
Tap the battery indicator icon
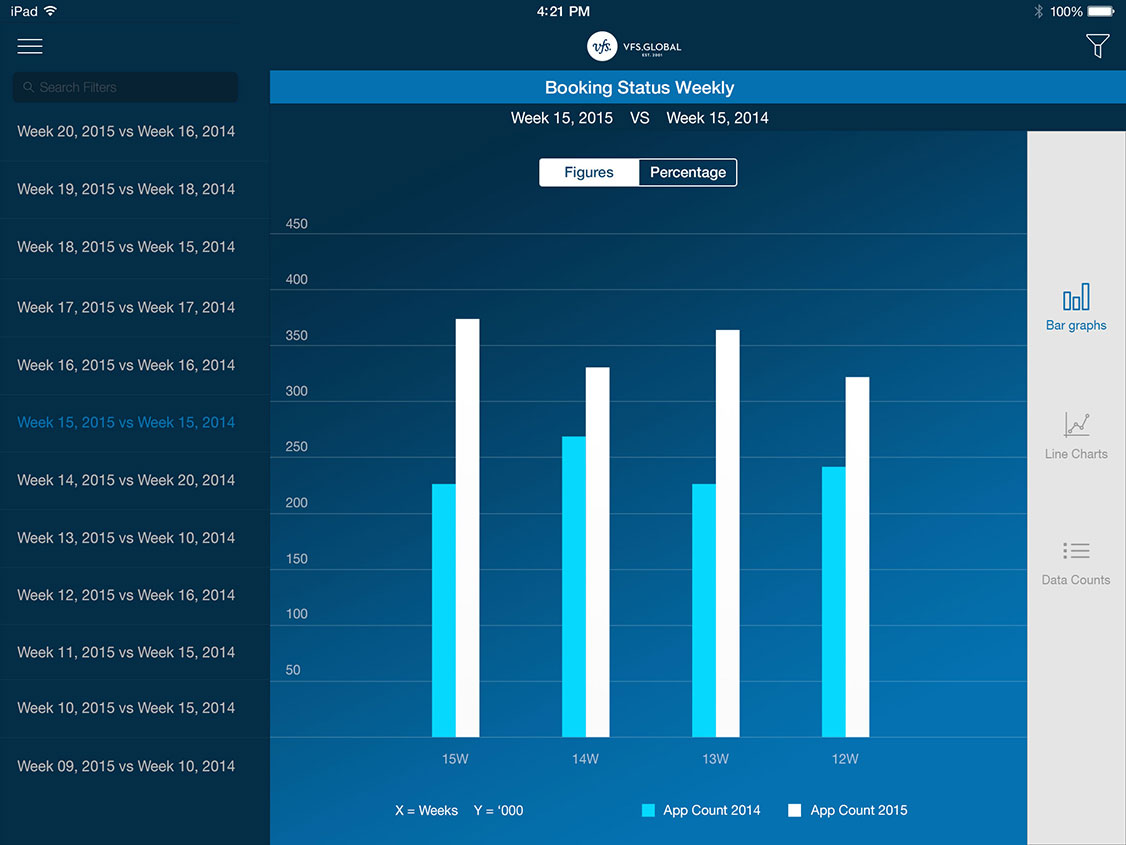pos(1100,12)
